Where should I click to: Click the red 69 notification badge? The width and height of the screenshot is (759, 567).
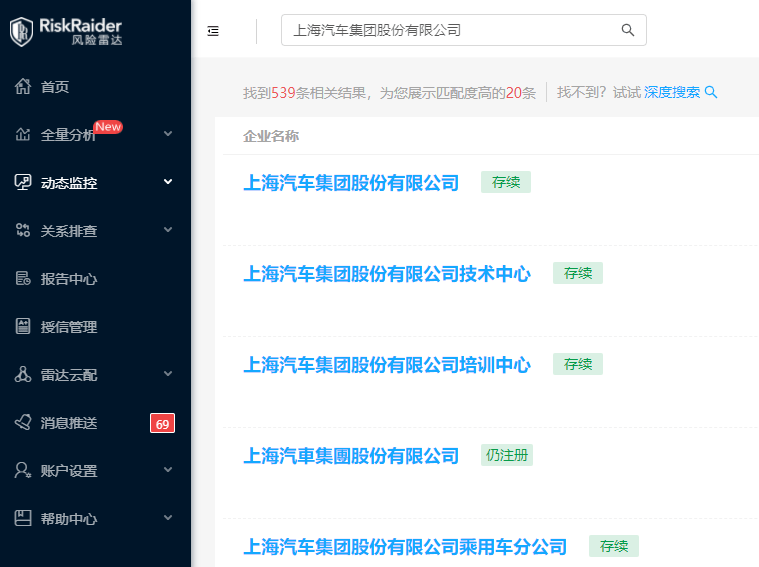tap(162, 424)
